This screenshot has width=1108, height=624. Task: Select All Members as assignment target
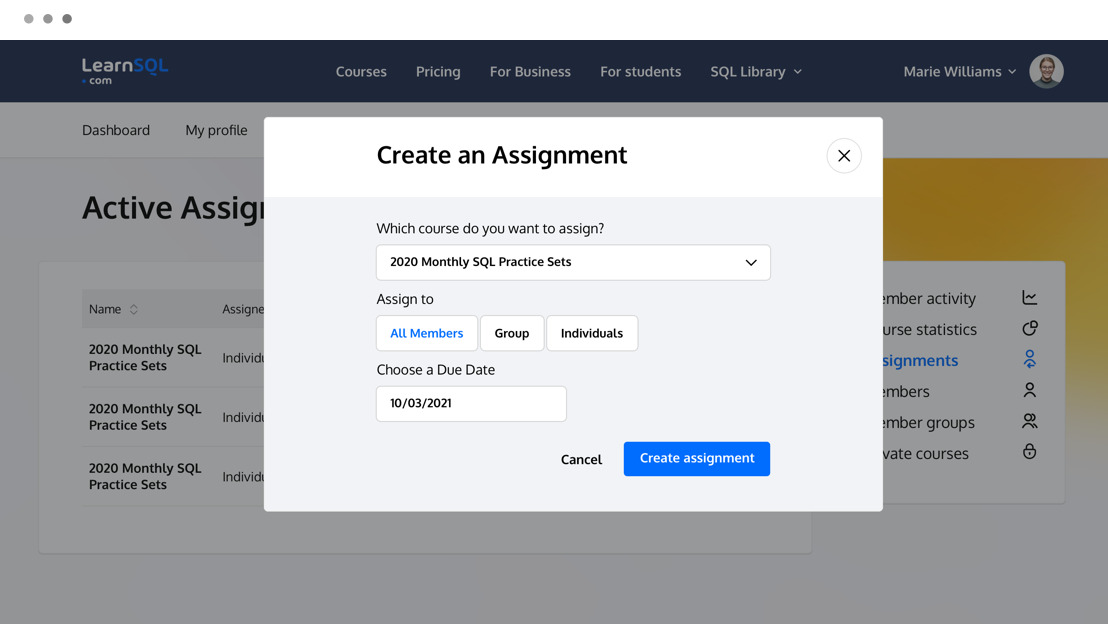[x=426, y=332]
